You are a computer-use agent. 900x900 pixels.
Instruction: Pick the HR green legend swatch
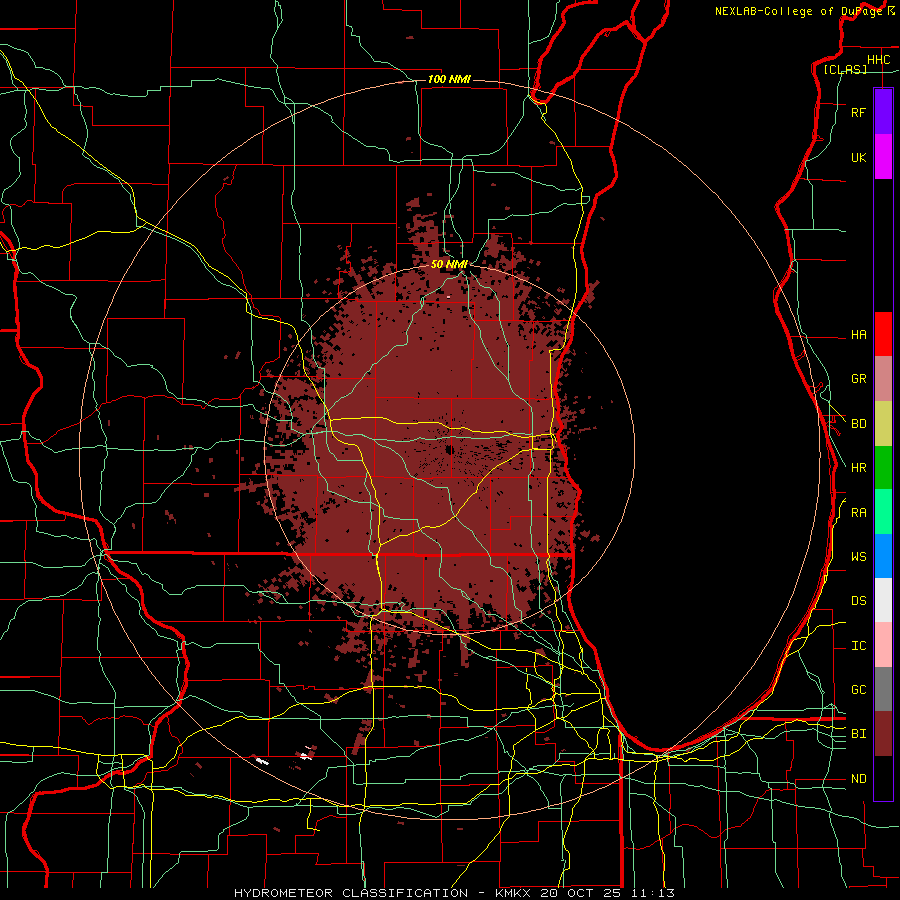click(x=883, y=468)
